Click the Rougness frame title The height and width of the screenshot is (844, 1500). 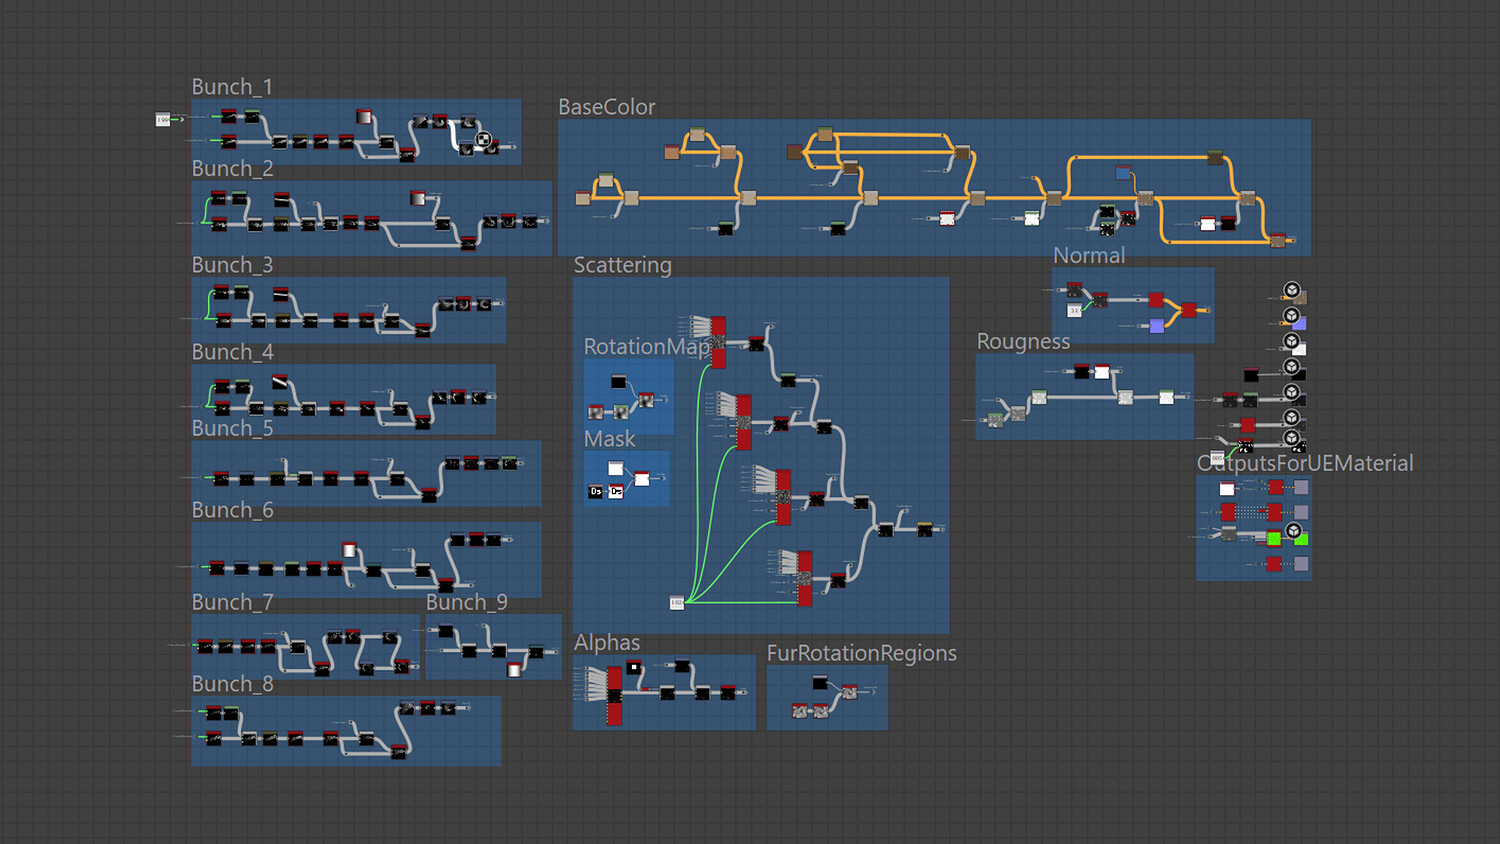[1023, 342]
